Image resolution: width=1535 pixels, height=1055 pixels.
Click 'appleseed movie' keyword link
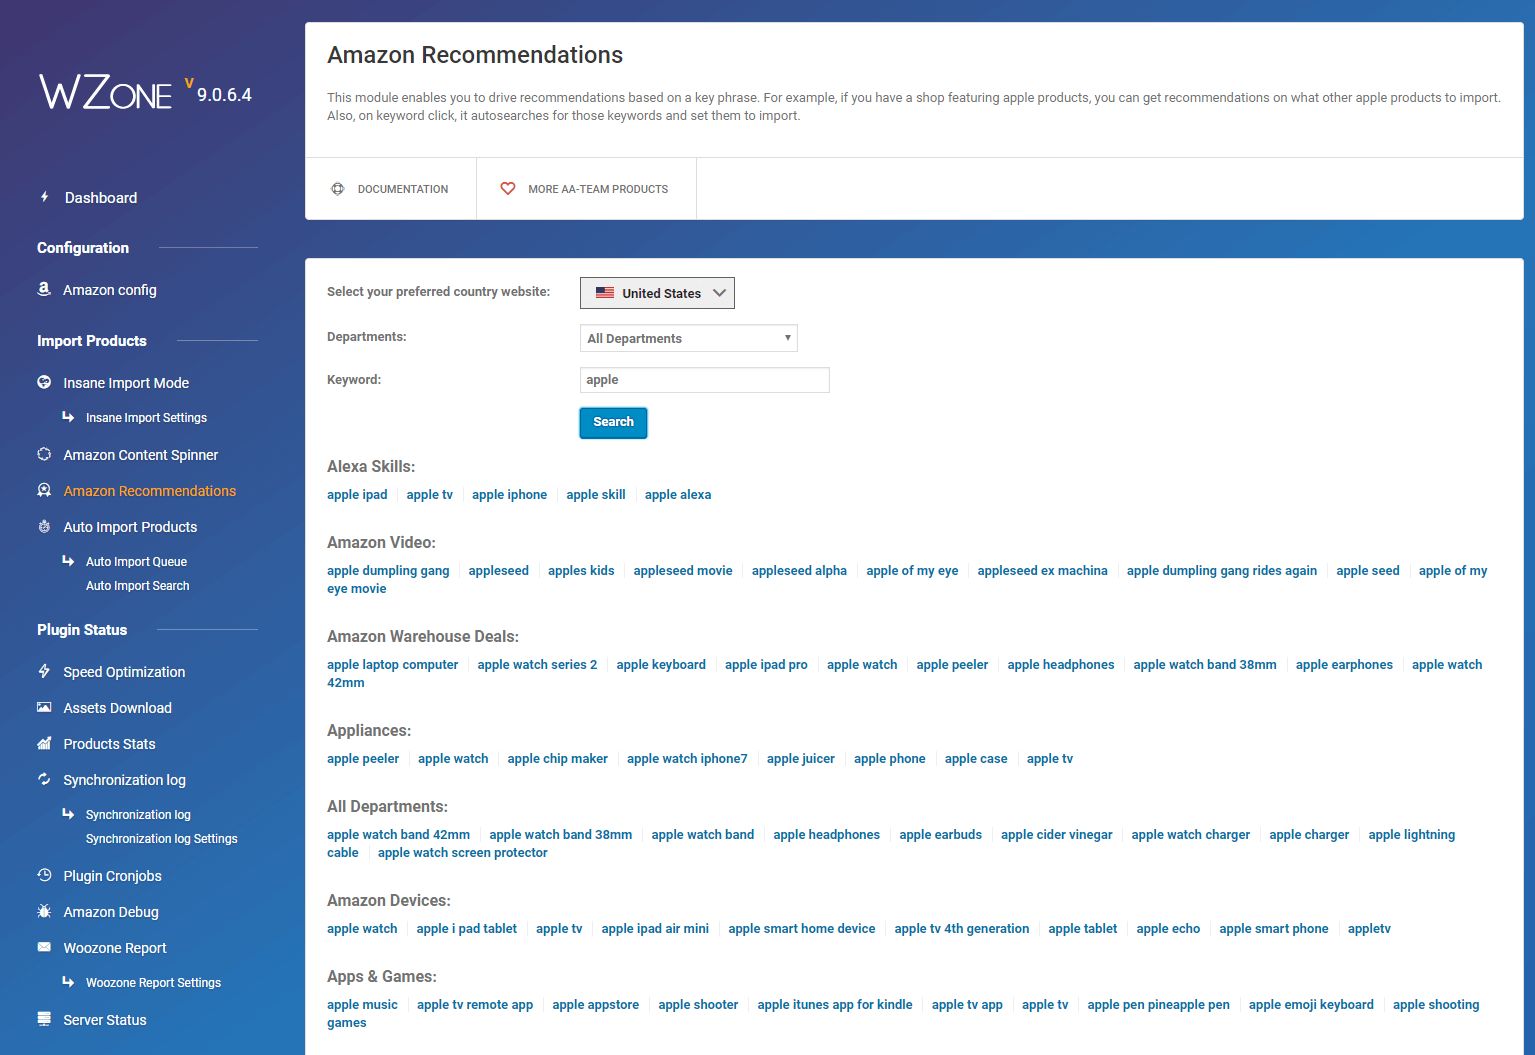point(683,571)
